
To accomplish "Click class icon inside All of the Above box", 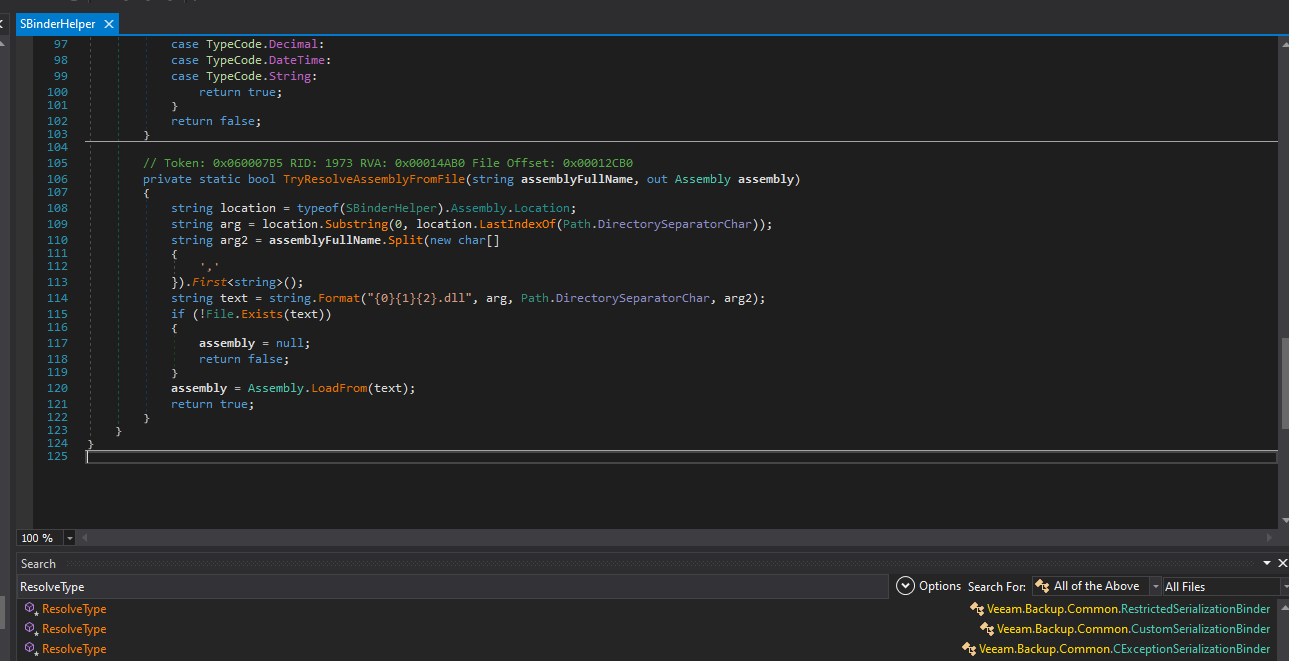I will (x=1043, y=586).
